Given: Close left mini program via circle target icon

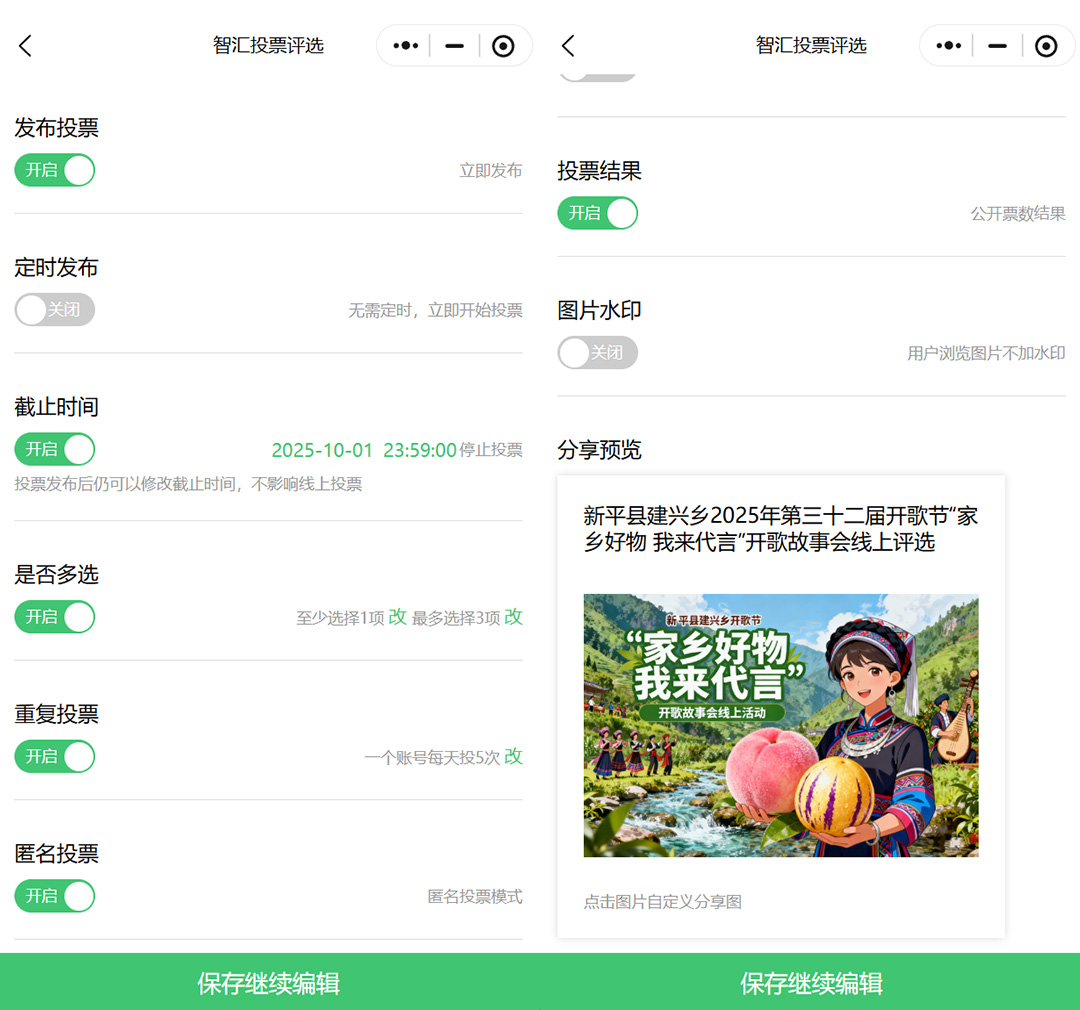Looking at the screenshot, I should pyautogui.click(x=503, y=46).
